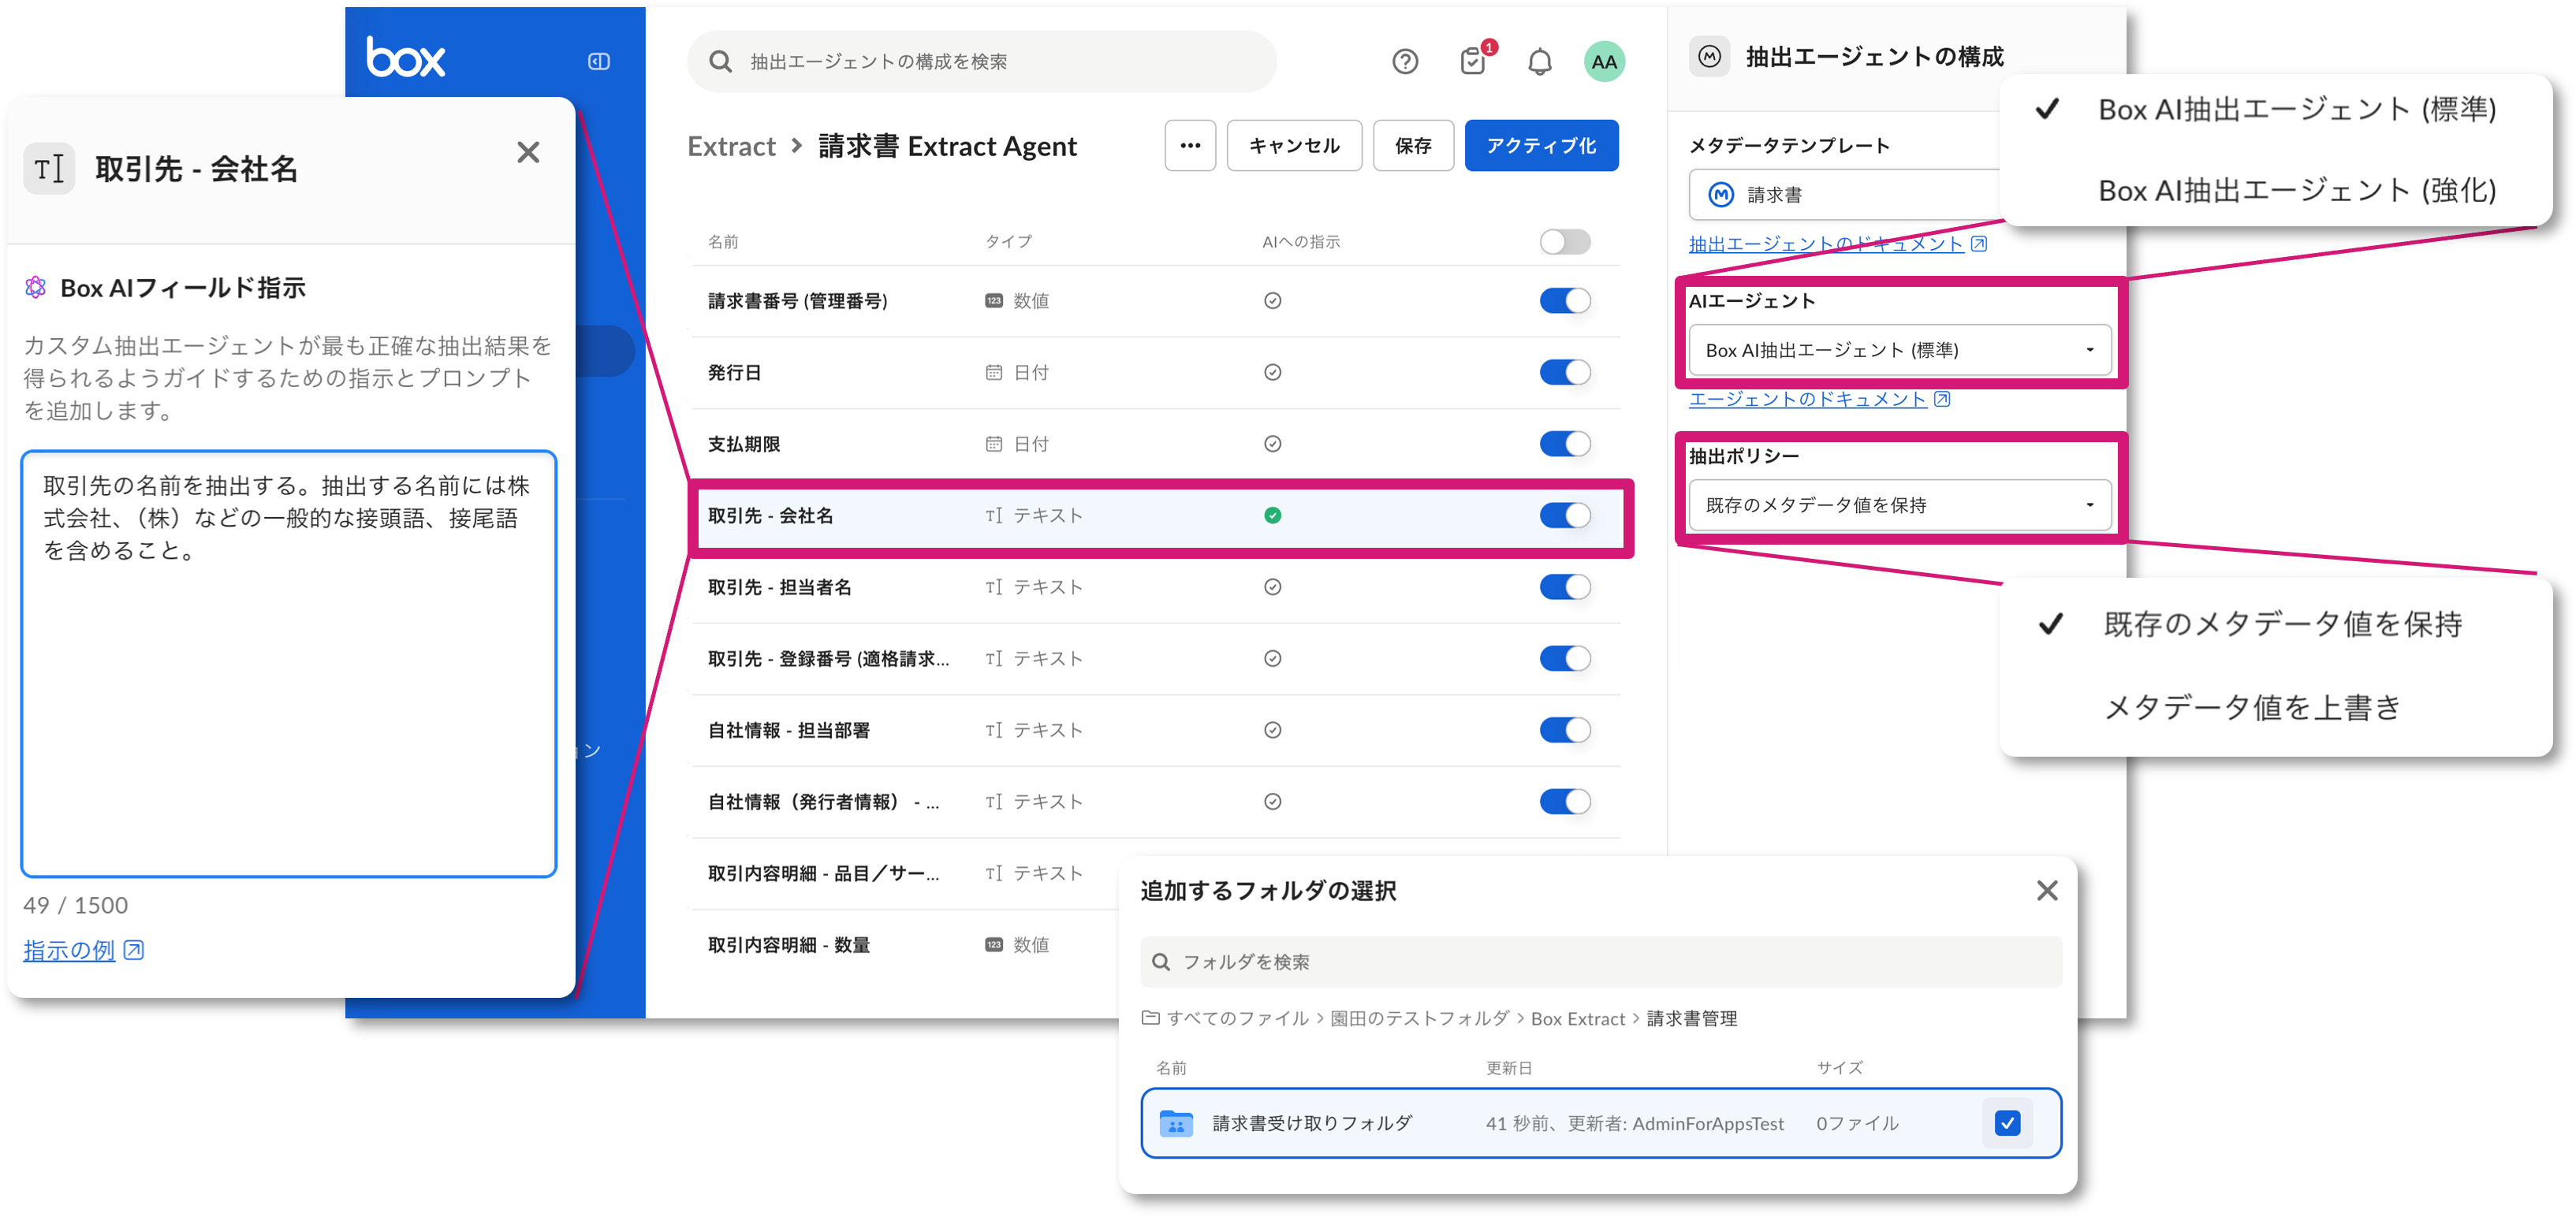This screenshot has width=2576, height=1217.
Task: Collapse the sidebar with the panel icon
Action: (x=599, y=62)
